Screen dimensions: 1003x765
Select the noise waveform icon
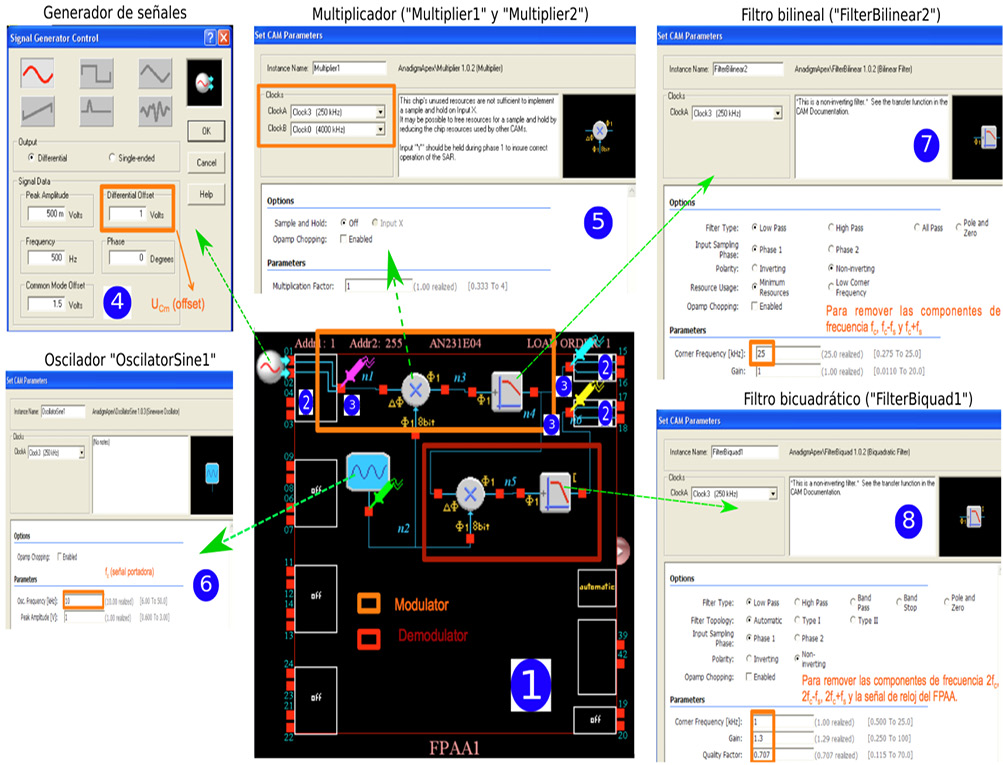[155, 111]
